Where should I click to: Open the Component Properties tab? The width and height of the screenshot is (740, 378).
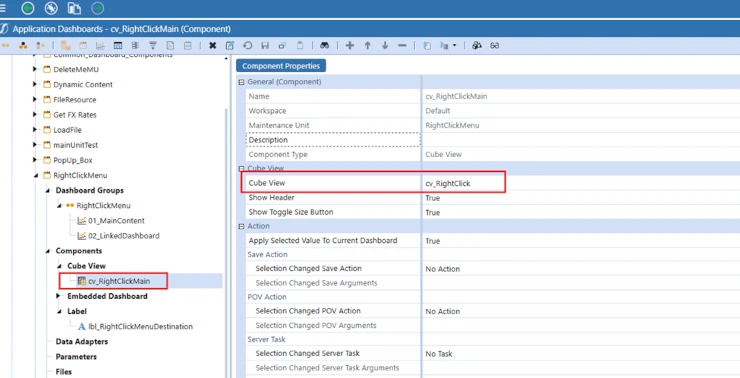[x=281, y=66]
